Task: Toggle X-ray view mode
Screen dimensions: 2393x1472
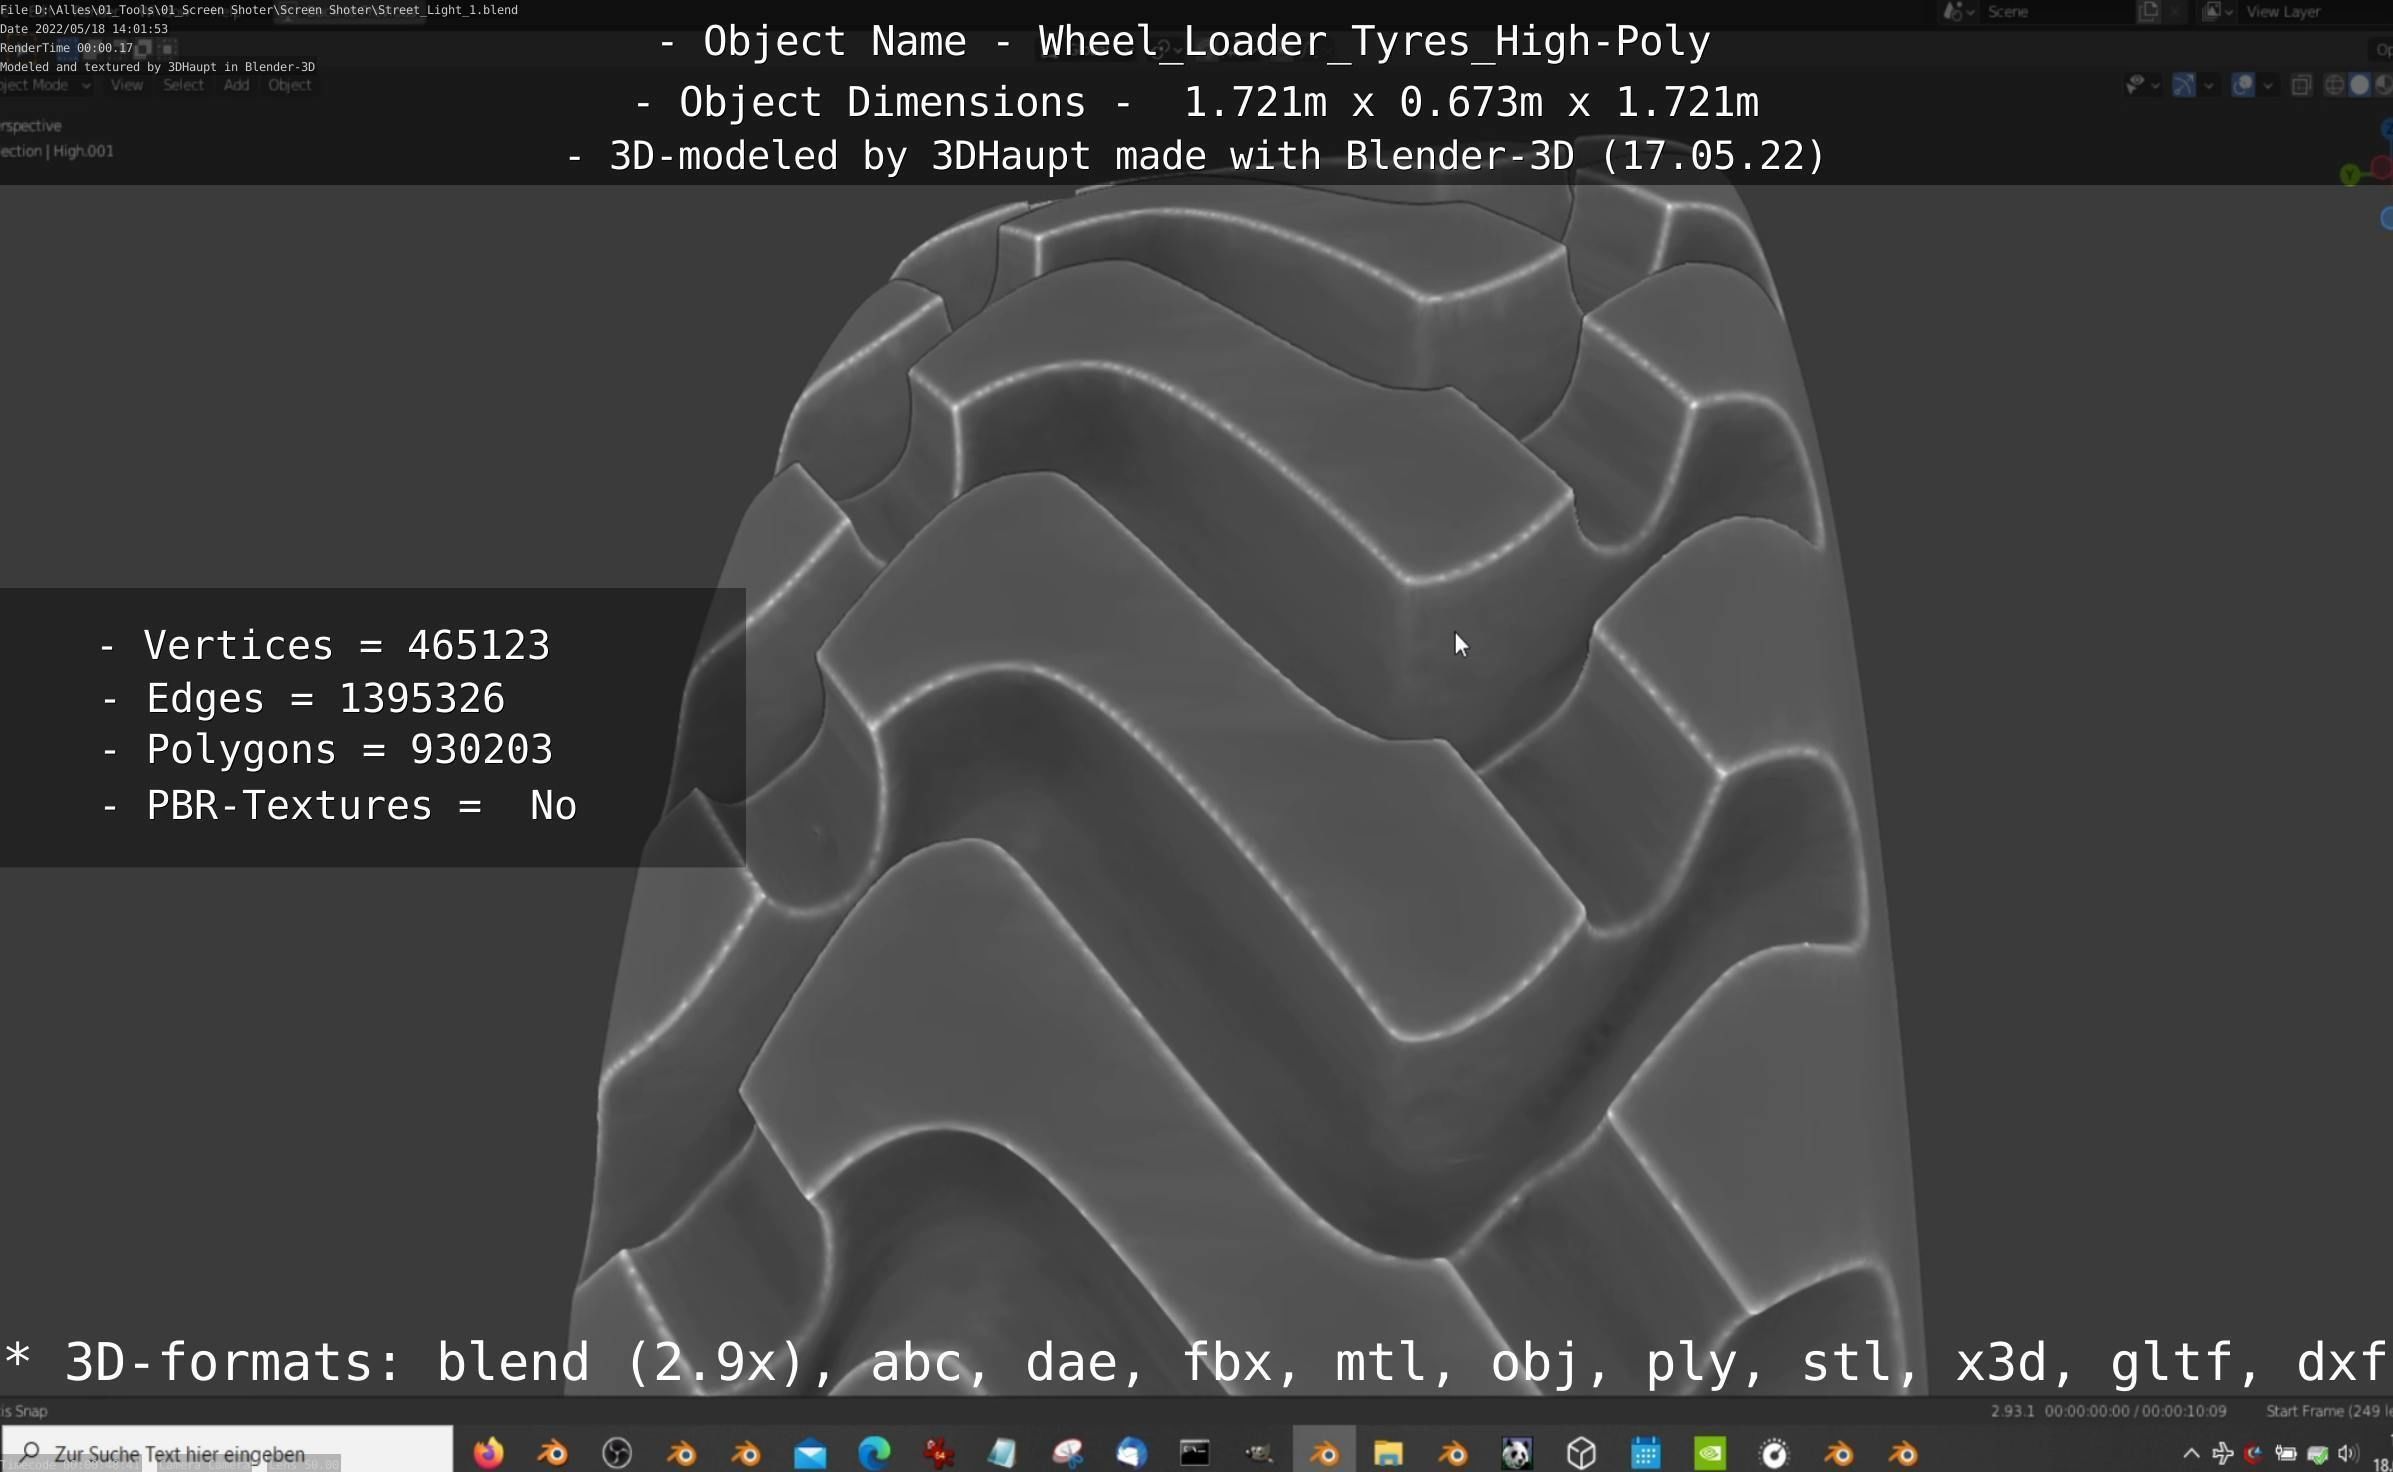Action: click(x=2301, y=85)
